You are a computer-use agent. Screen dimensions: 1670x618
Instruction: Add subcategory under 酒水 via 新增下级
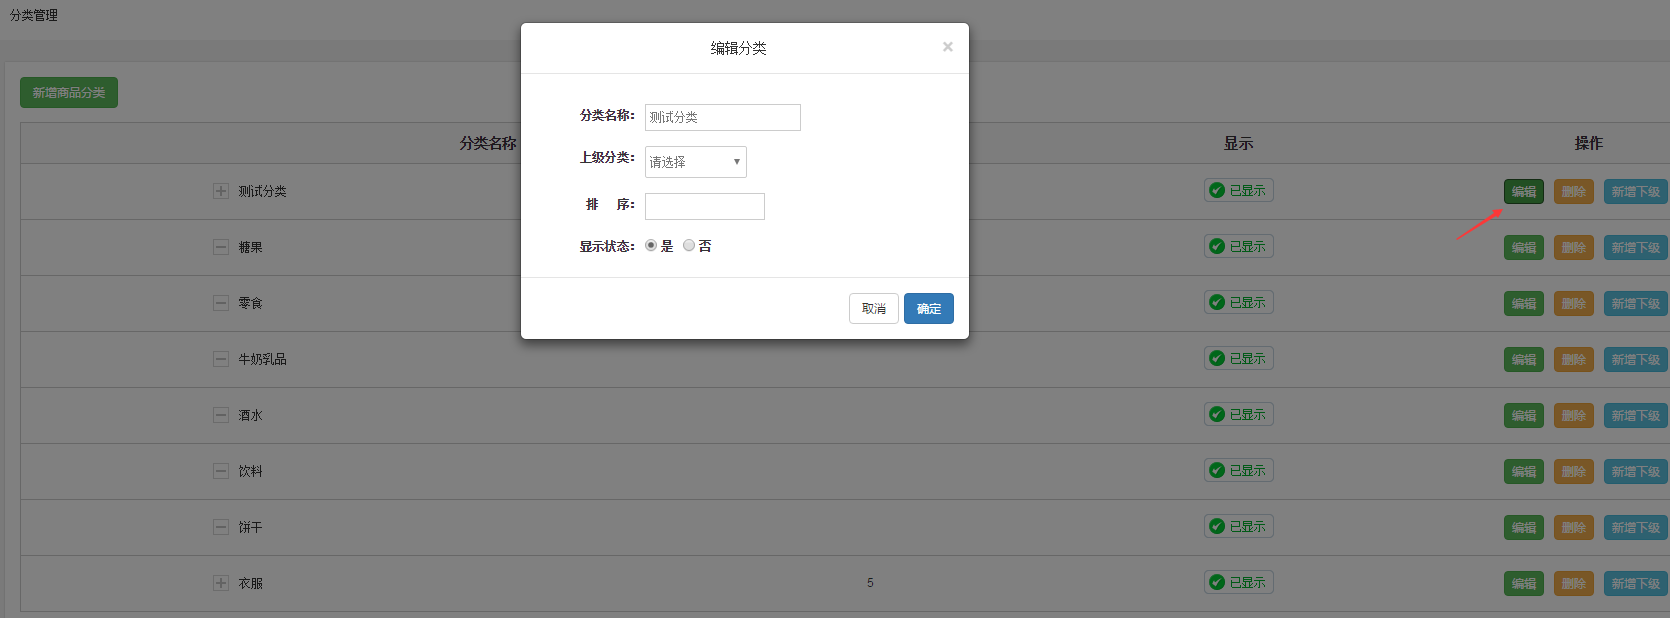1636,415
